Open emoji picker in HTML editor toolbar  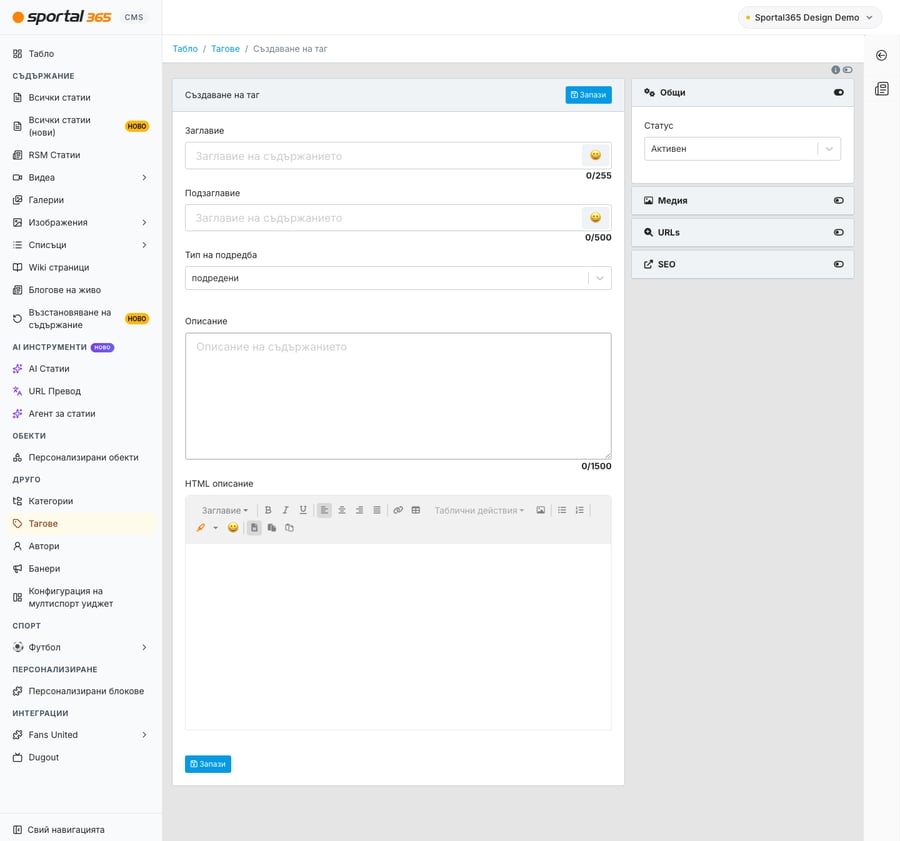point(232,528)
